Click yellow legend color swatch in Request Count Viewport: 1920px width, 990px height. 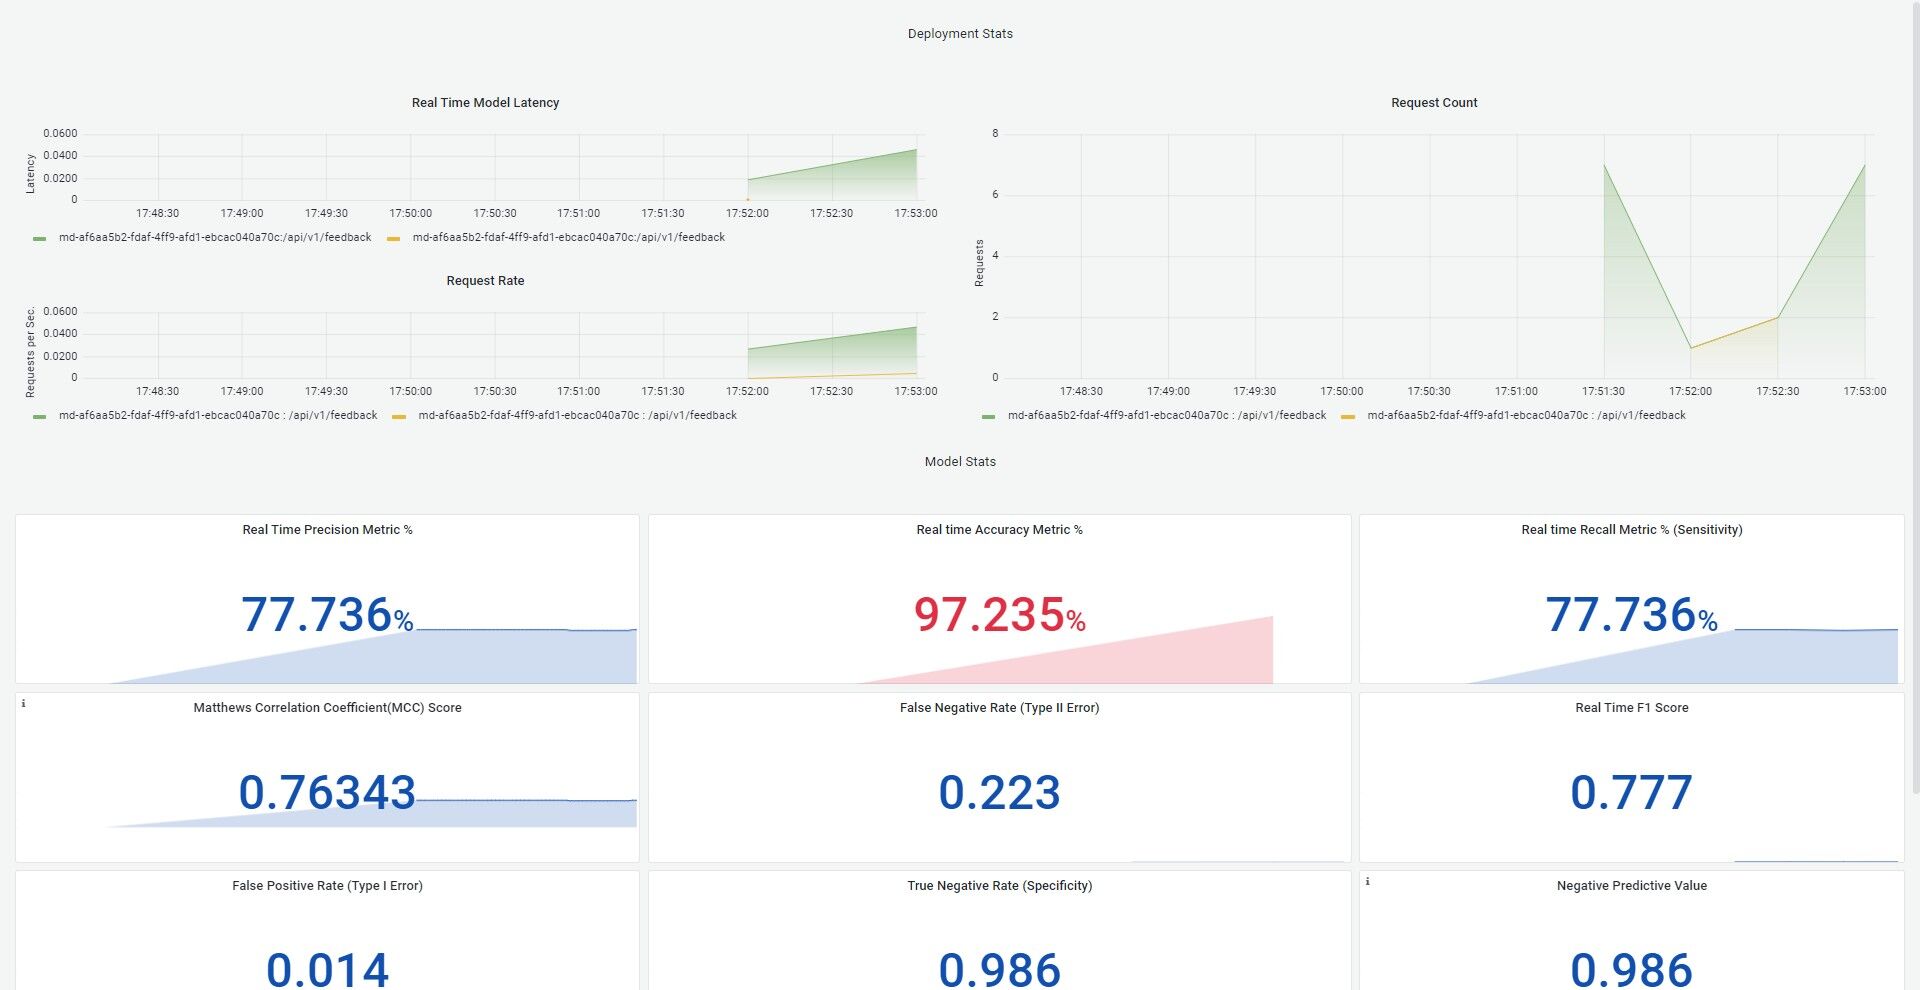1348,417
